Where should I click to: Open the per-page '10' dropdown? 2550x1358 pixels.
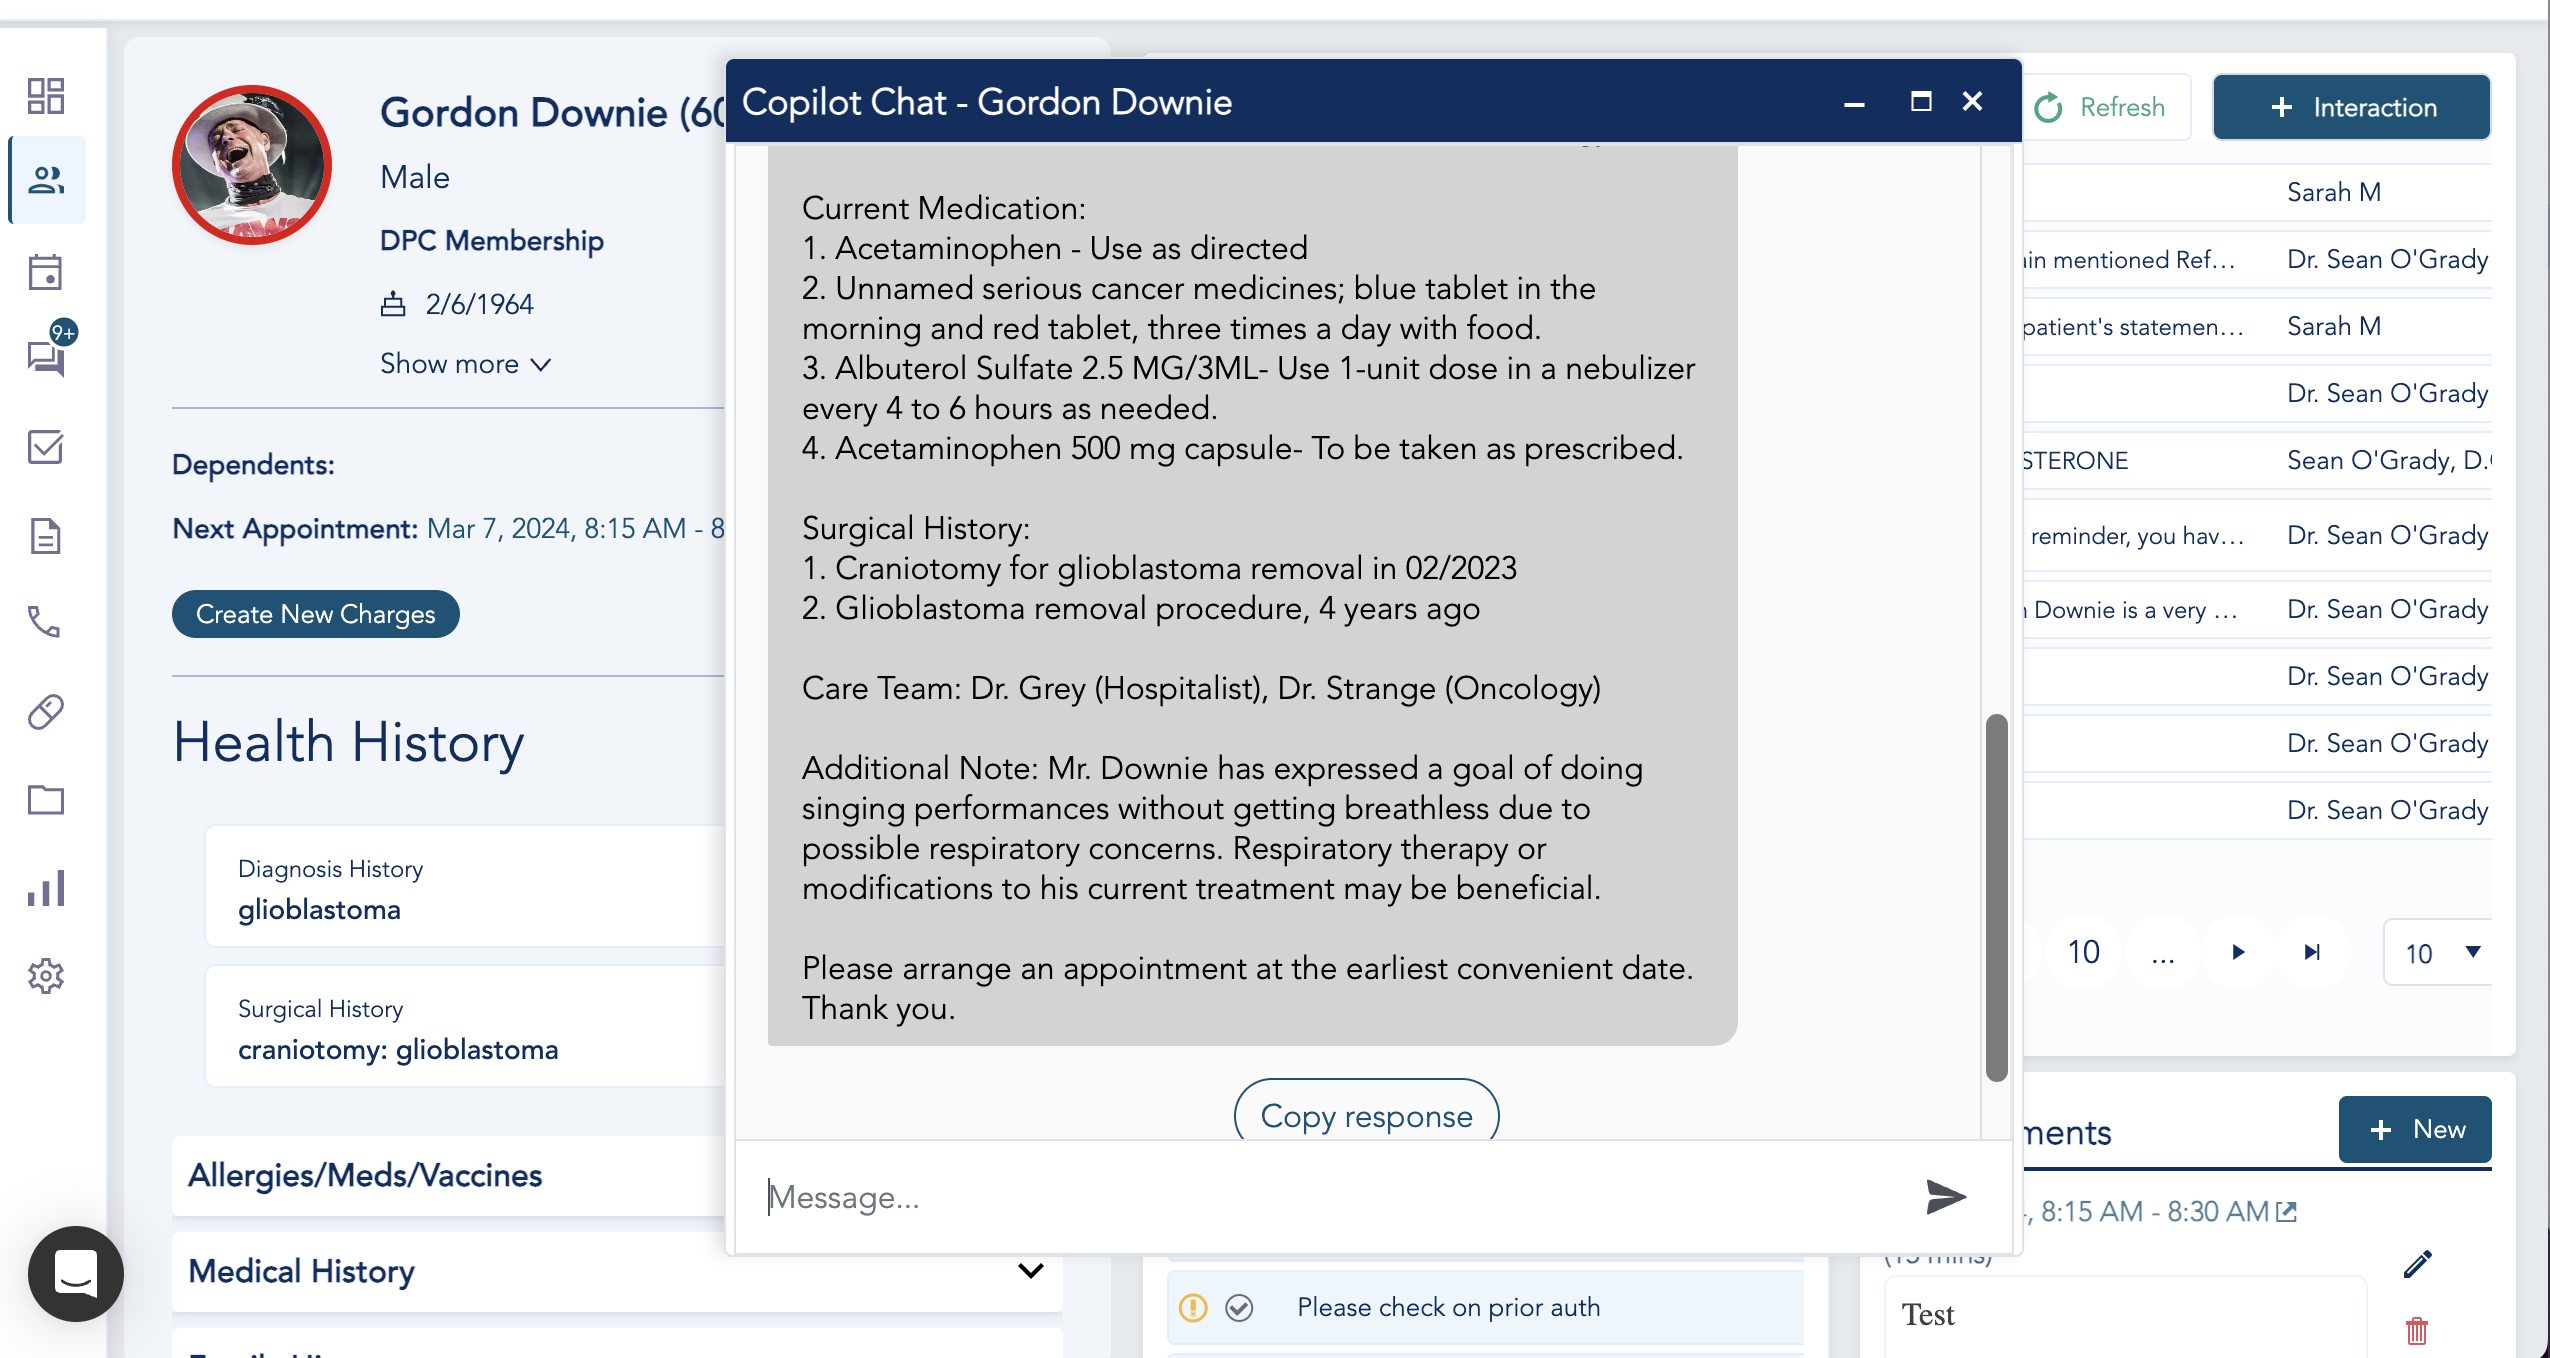[2440, 953]
